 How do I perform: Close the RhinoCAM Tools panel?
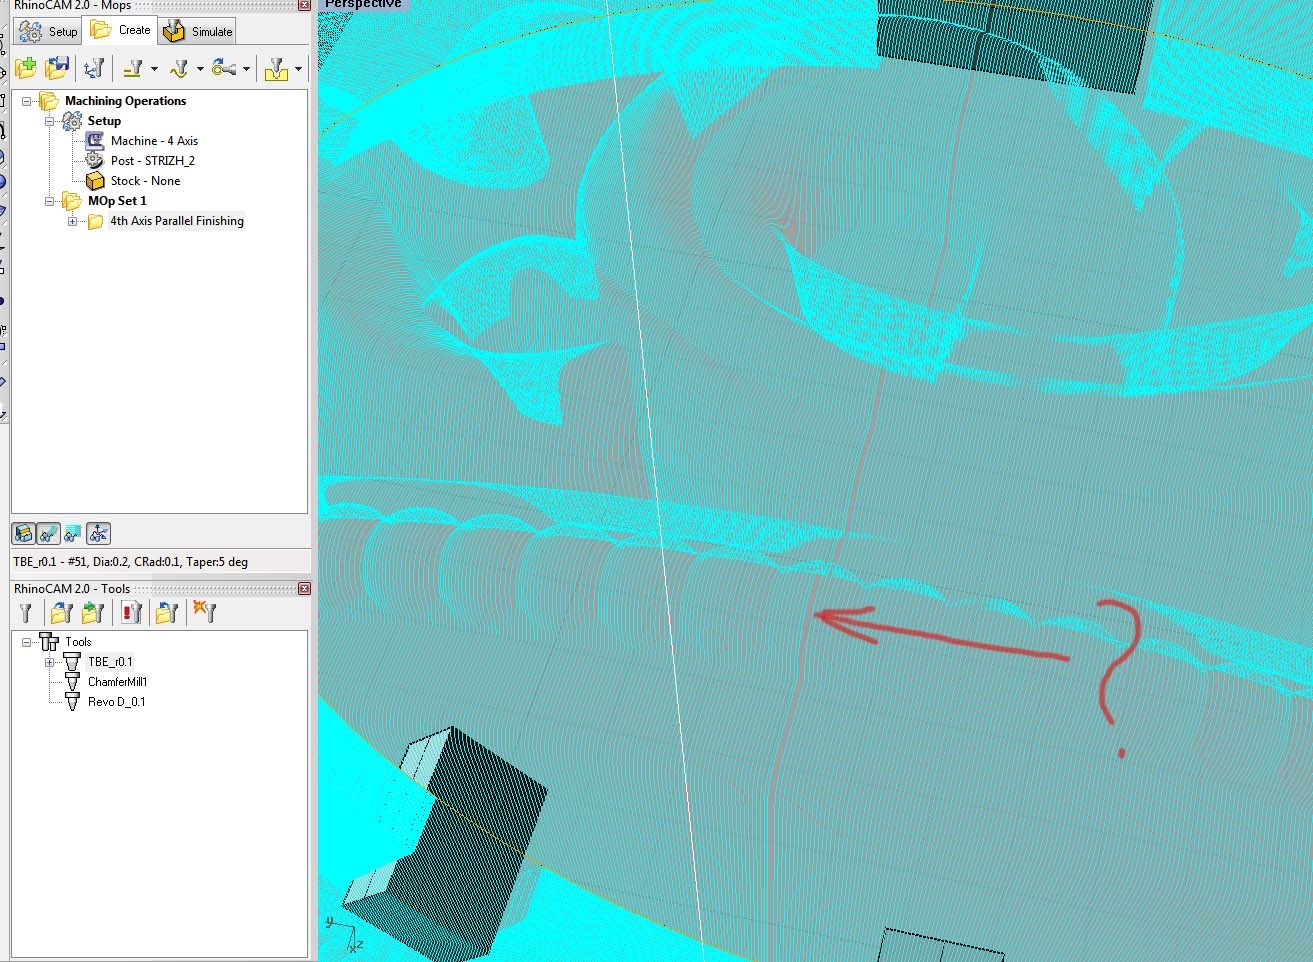click(304, 589)
